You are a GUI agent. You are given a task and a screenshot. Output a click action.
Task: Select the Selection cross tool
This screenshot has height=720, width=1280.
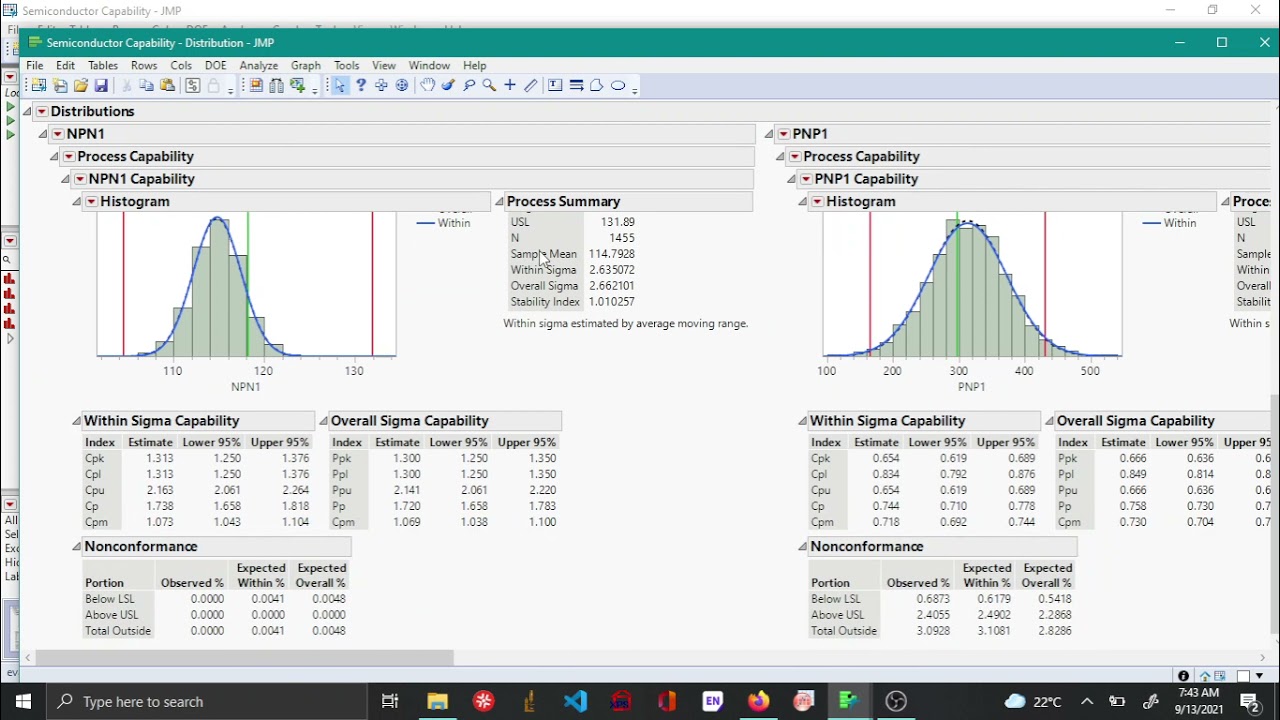click(381, 86)
